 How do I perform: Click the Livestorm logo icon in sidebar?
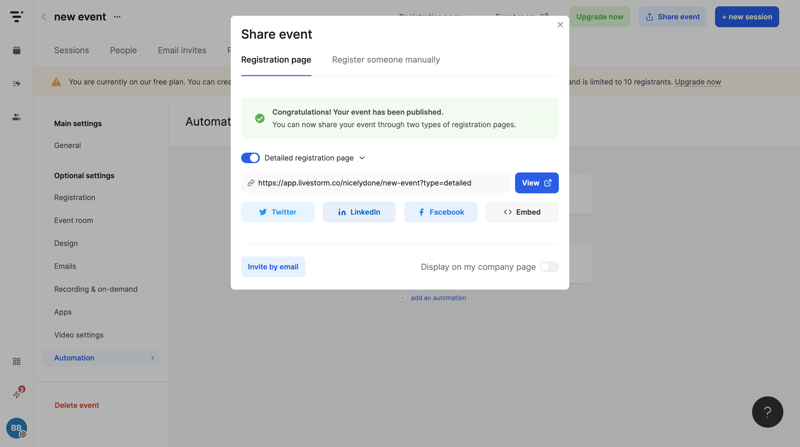click(x=16, y=16)
